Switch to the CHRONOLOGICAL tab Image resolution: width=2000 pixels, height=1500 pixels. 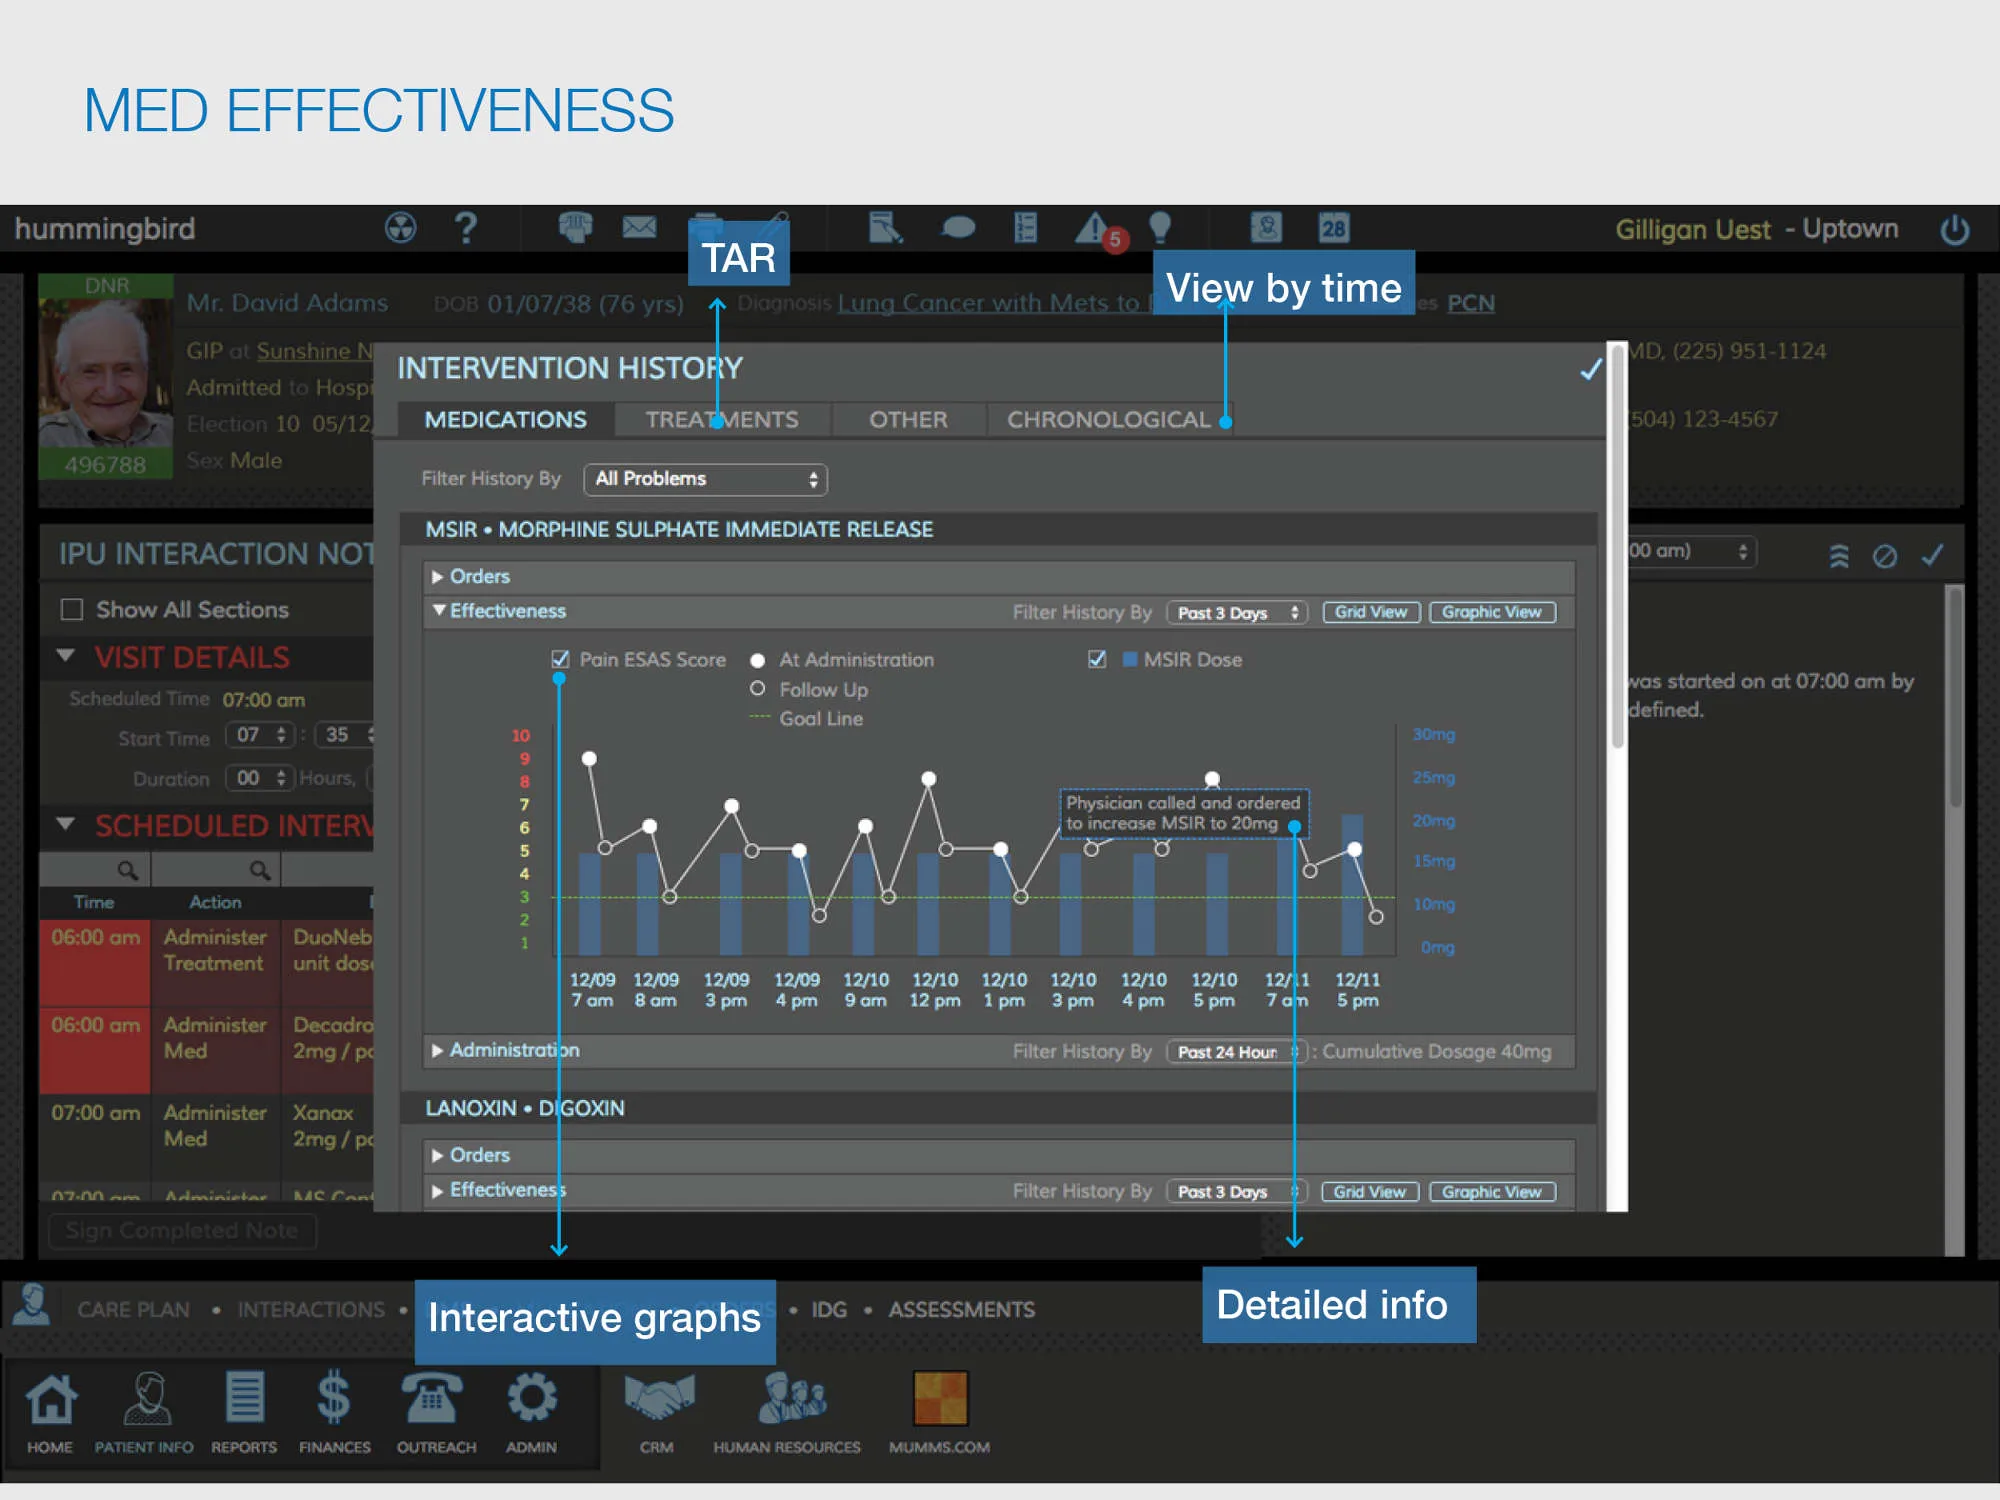1109,420
